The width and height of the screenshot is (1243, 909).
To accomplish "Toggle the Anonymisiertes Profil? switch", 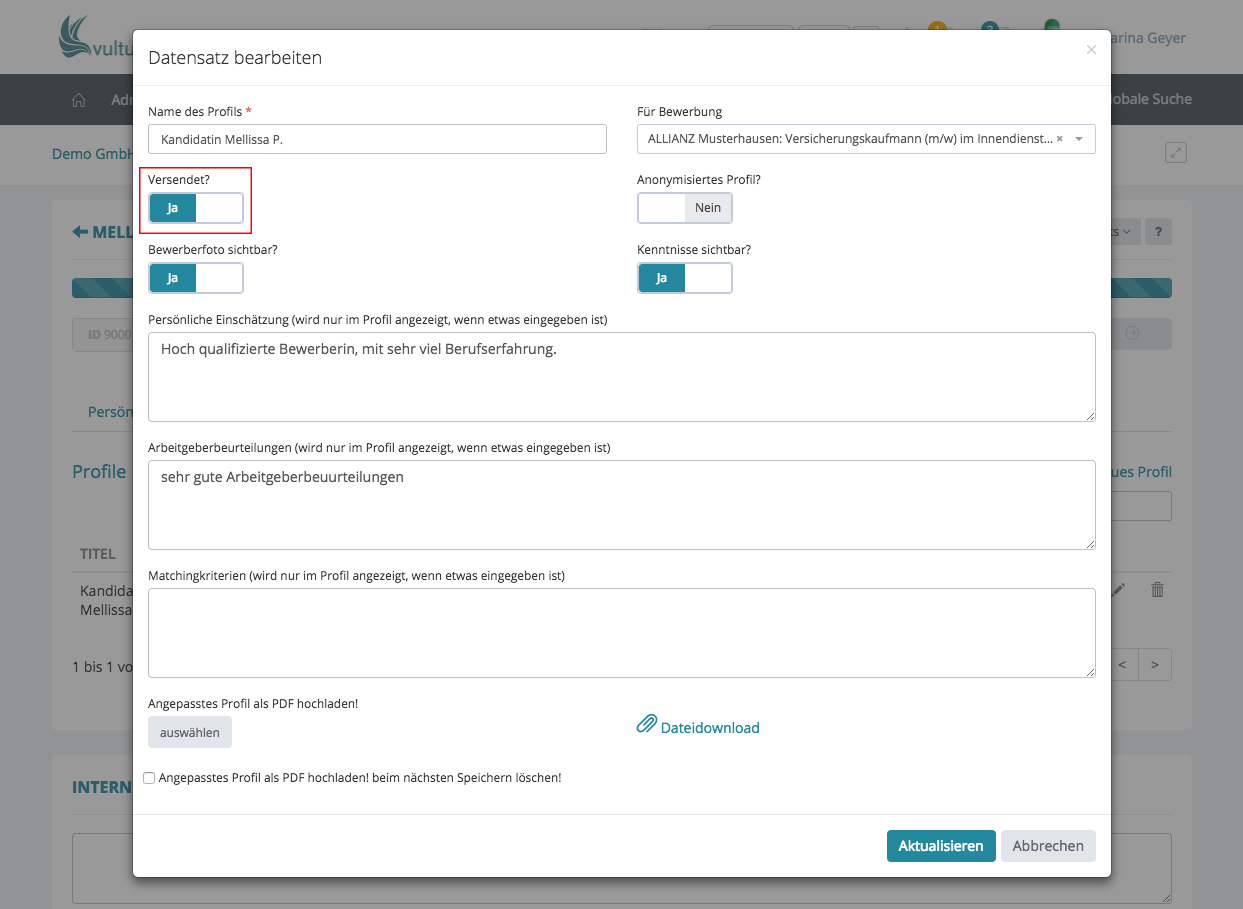I will point(685,208).
